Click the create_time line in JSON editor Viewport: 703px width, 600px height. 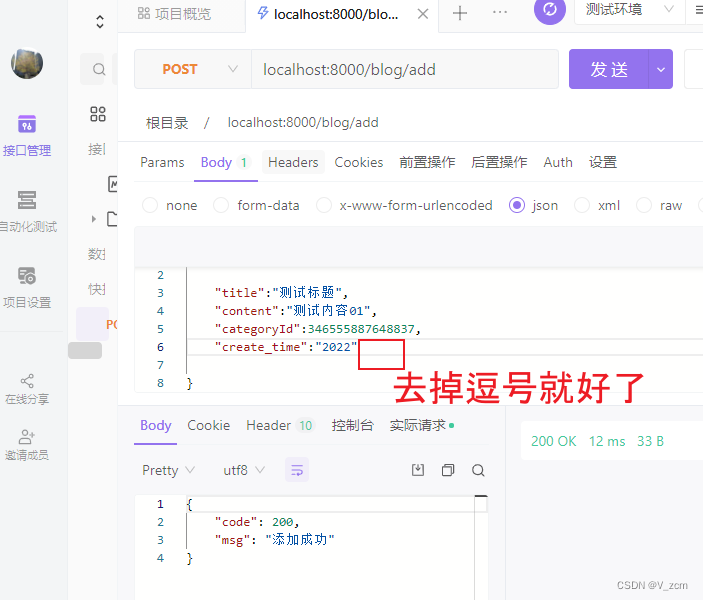click(x=286, y=347)
